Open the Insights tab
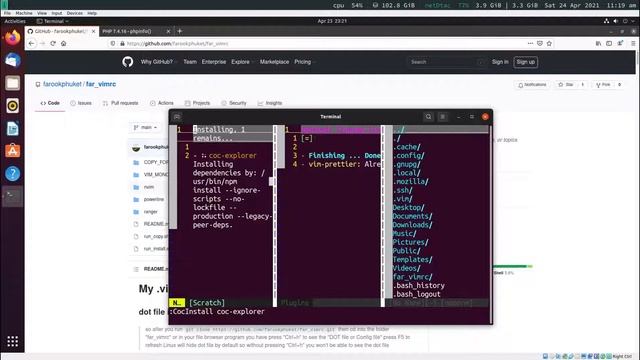This screenshot has height=360, width=640. point(270,103)
